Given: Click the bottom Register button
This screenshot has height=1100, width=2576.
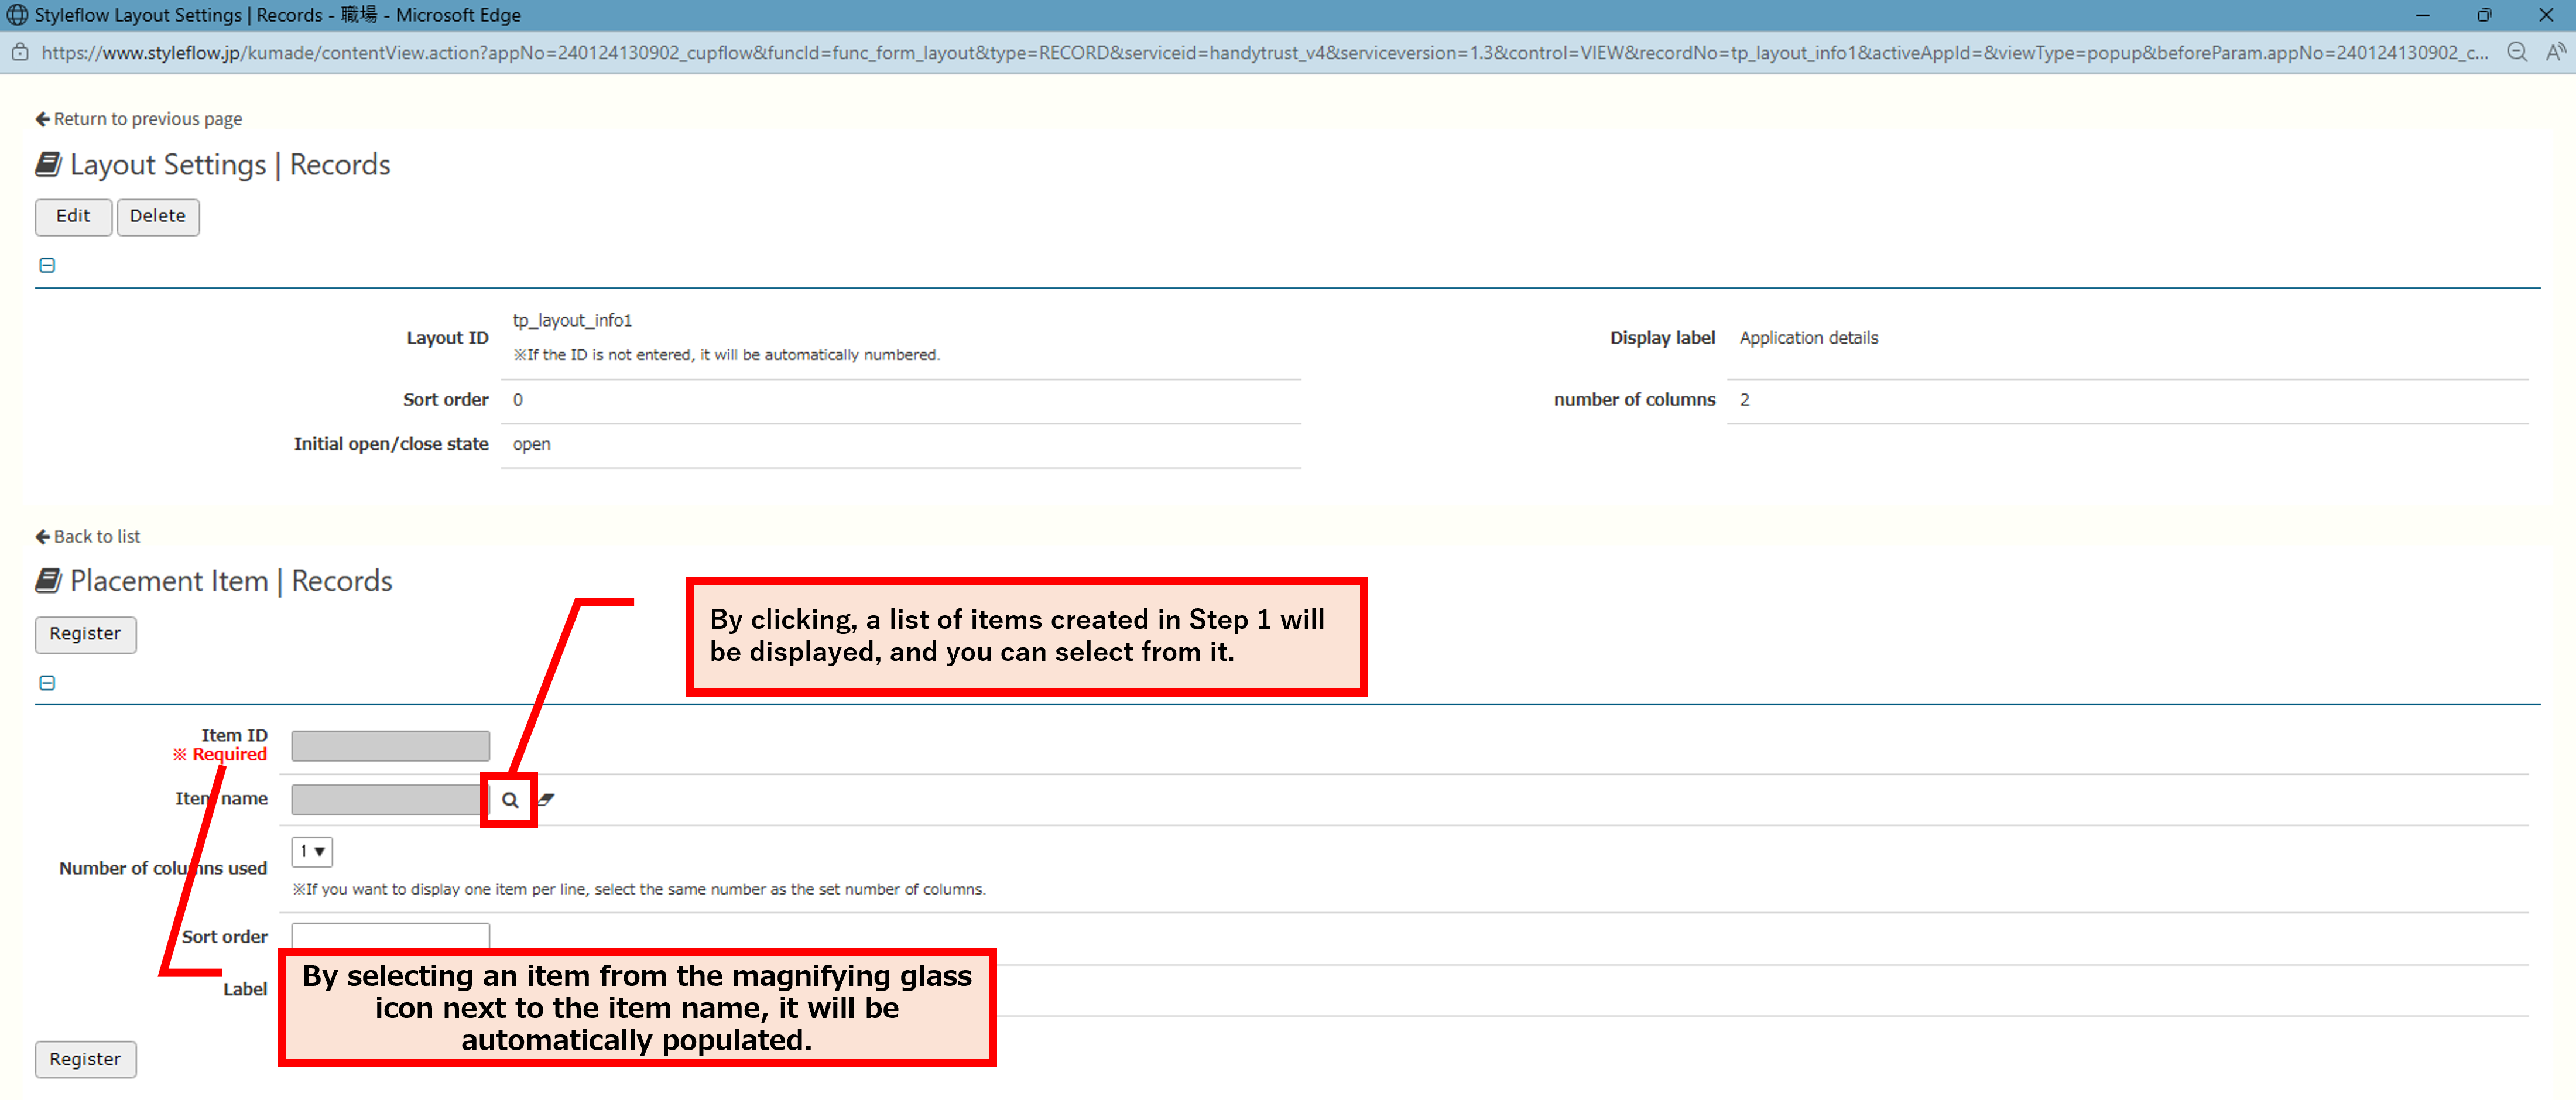Looking at the screenshot, I should click(x=85, y=1060).
